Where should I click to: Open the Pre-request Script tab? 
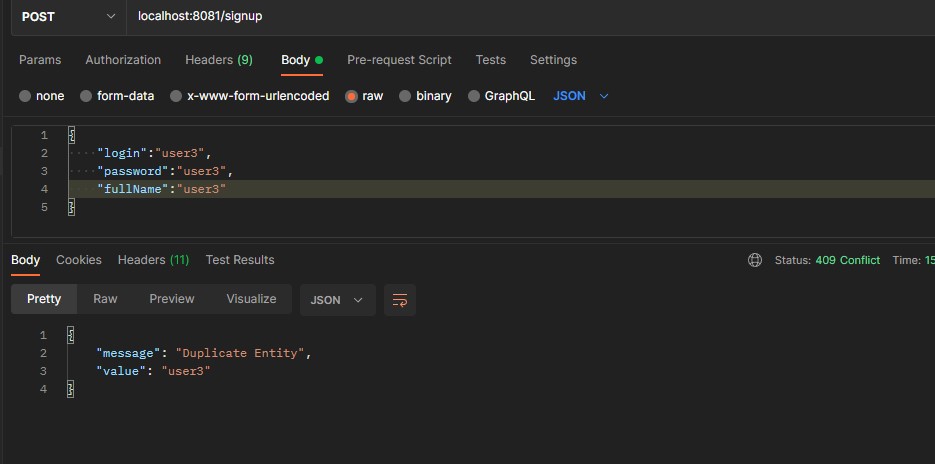tap(399, 60)
